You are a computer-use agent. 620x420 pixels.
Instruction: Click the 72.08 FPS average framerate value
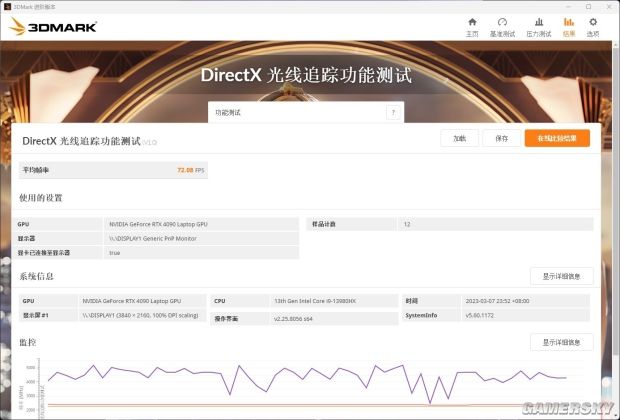pyautogui.click(x=191, y=170)
